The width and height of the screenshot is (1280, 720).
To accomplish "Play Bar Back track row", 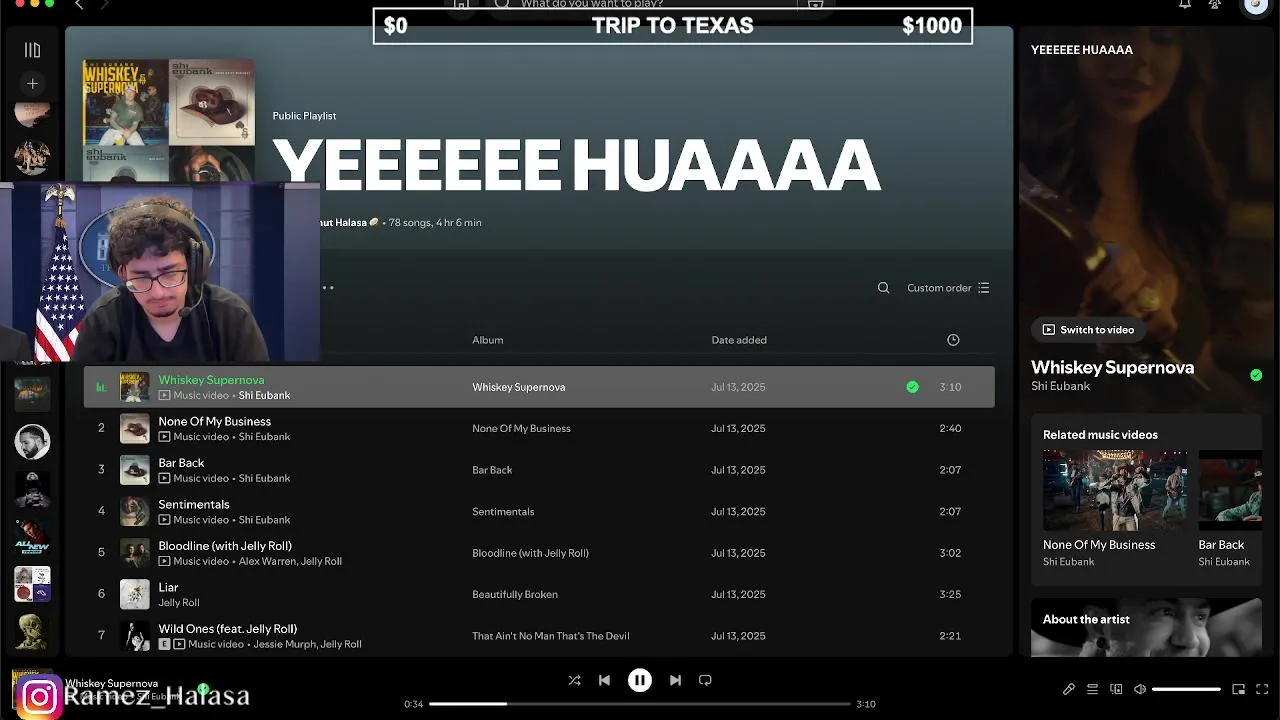I will [x=539, y=470].
